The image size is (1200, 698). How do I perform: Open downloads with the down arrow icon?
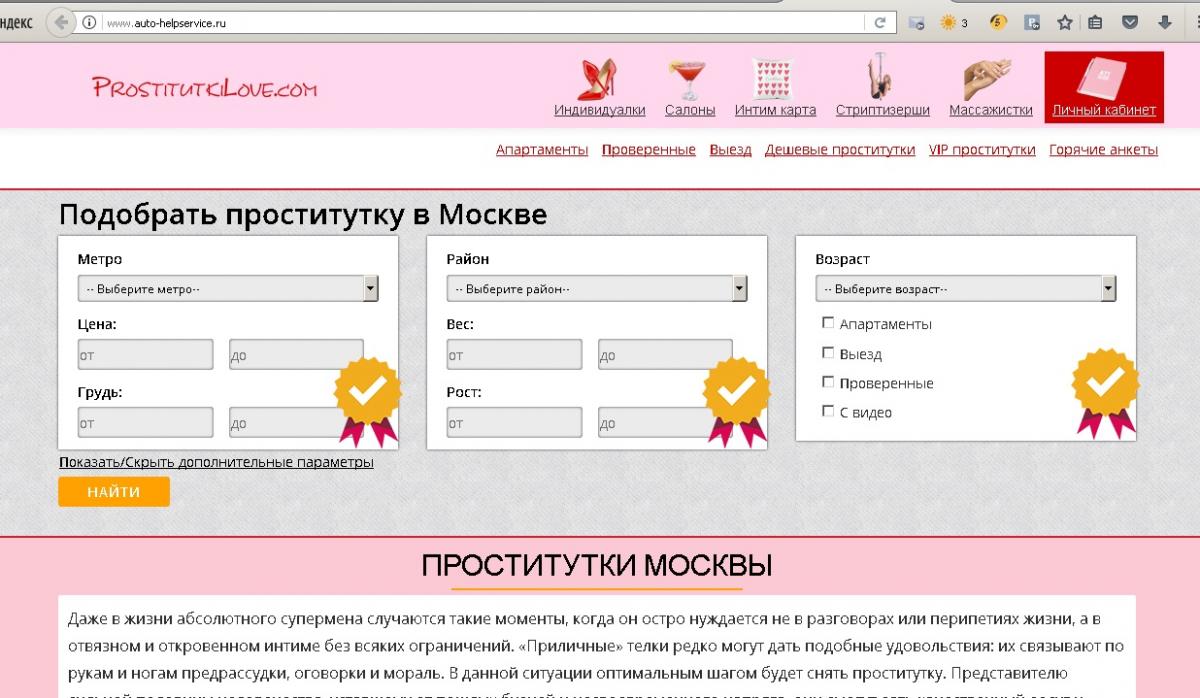(1165, 23)
